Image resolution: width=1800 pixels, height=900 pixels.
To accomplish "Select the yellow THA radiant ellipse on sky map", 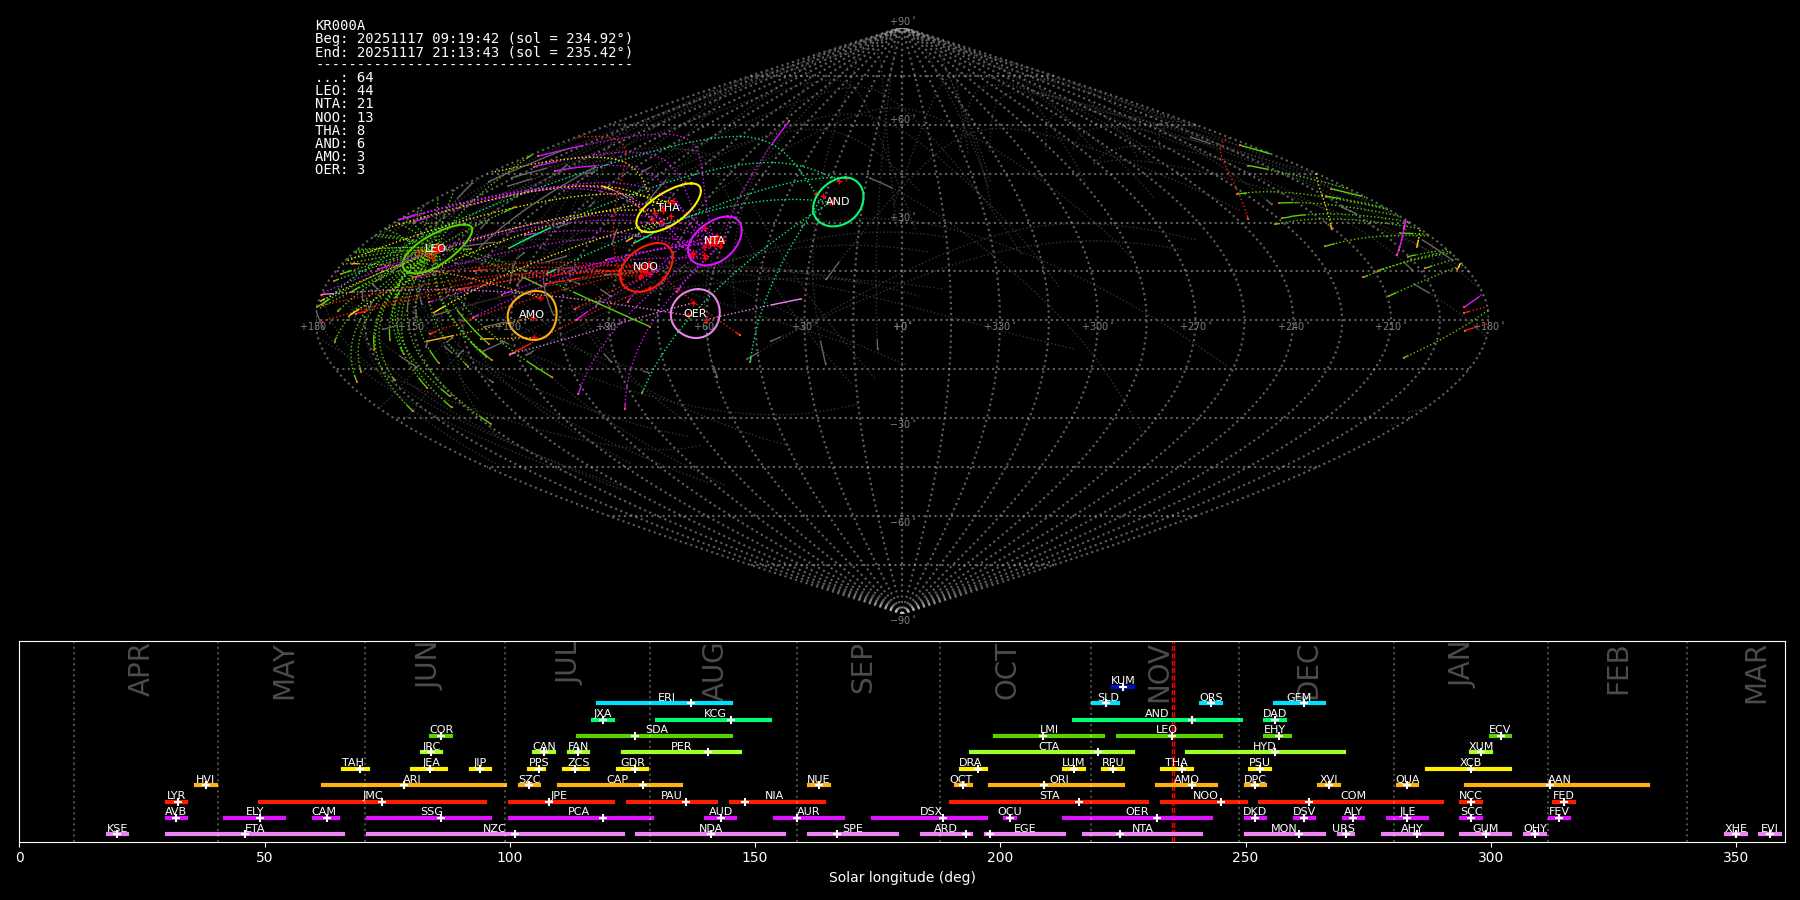I will [x=668, y=208].
